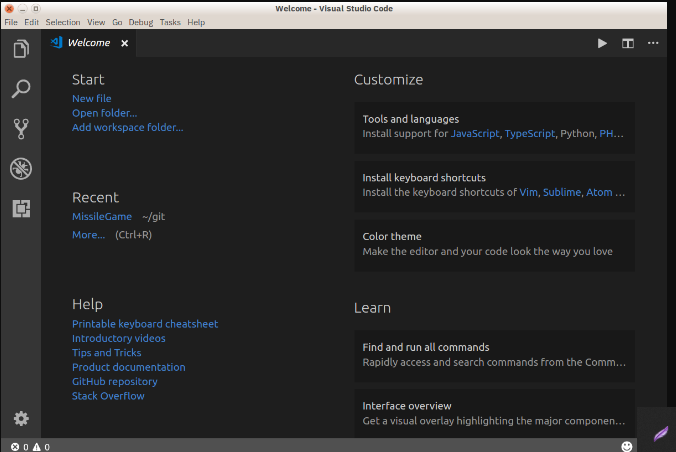Open the Selection menu
This screenshot has height=452, width=676.
63,22
